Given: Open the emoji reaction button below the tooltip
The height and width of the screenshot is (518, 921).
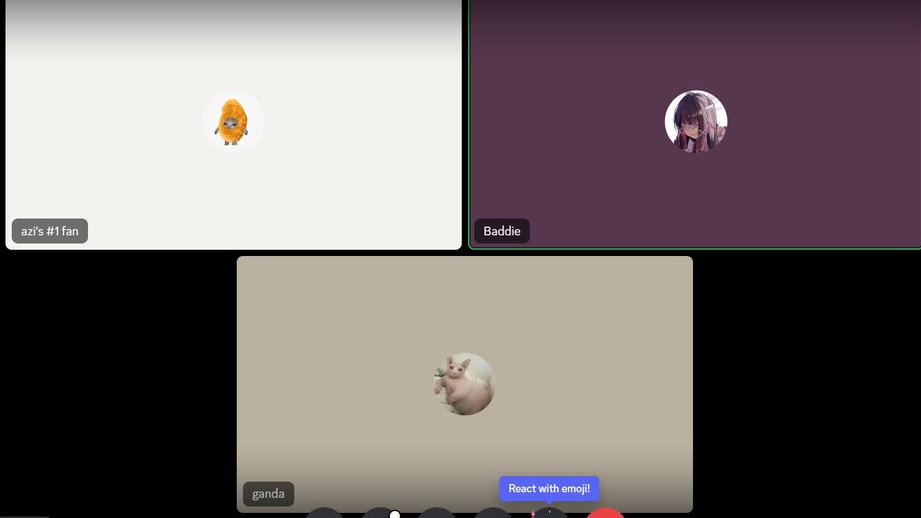Looking at the screenshot, I should pyautogui.click(x=549, y=514).
